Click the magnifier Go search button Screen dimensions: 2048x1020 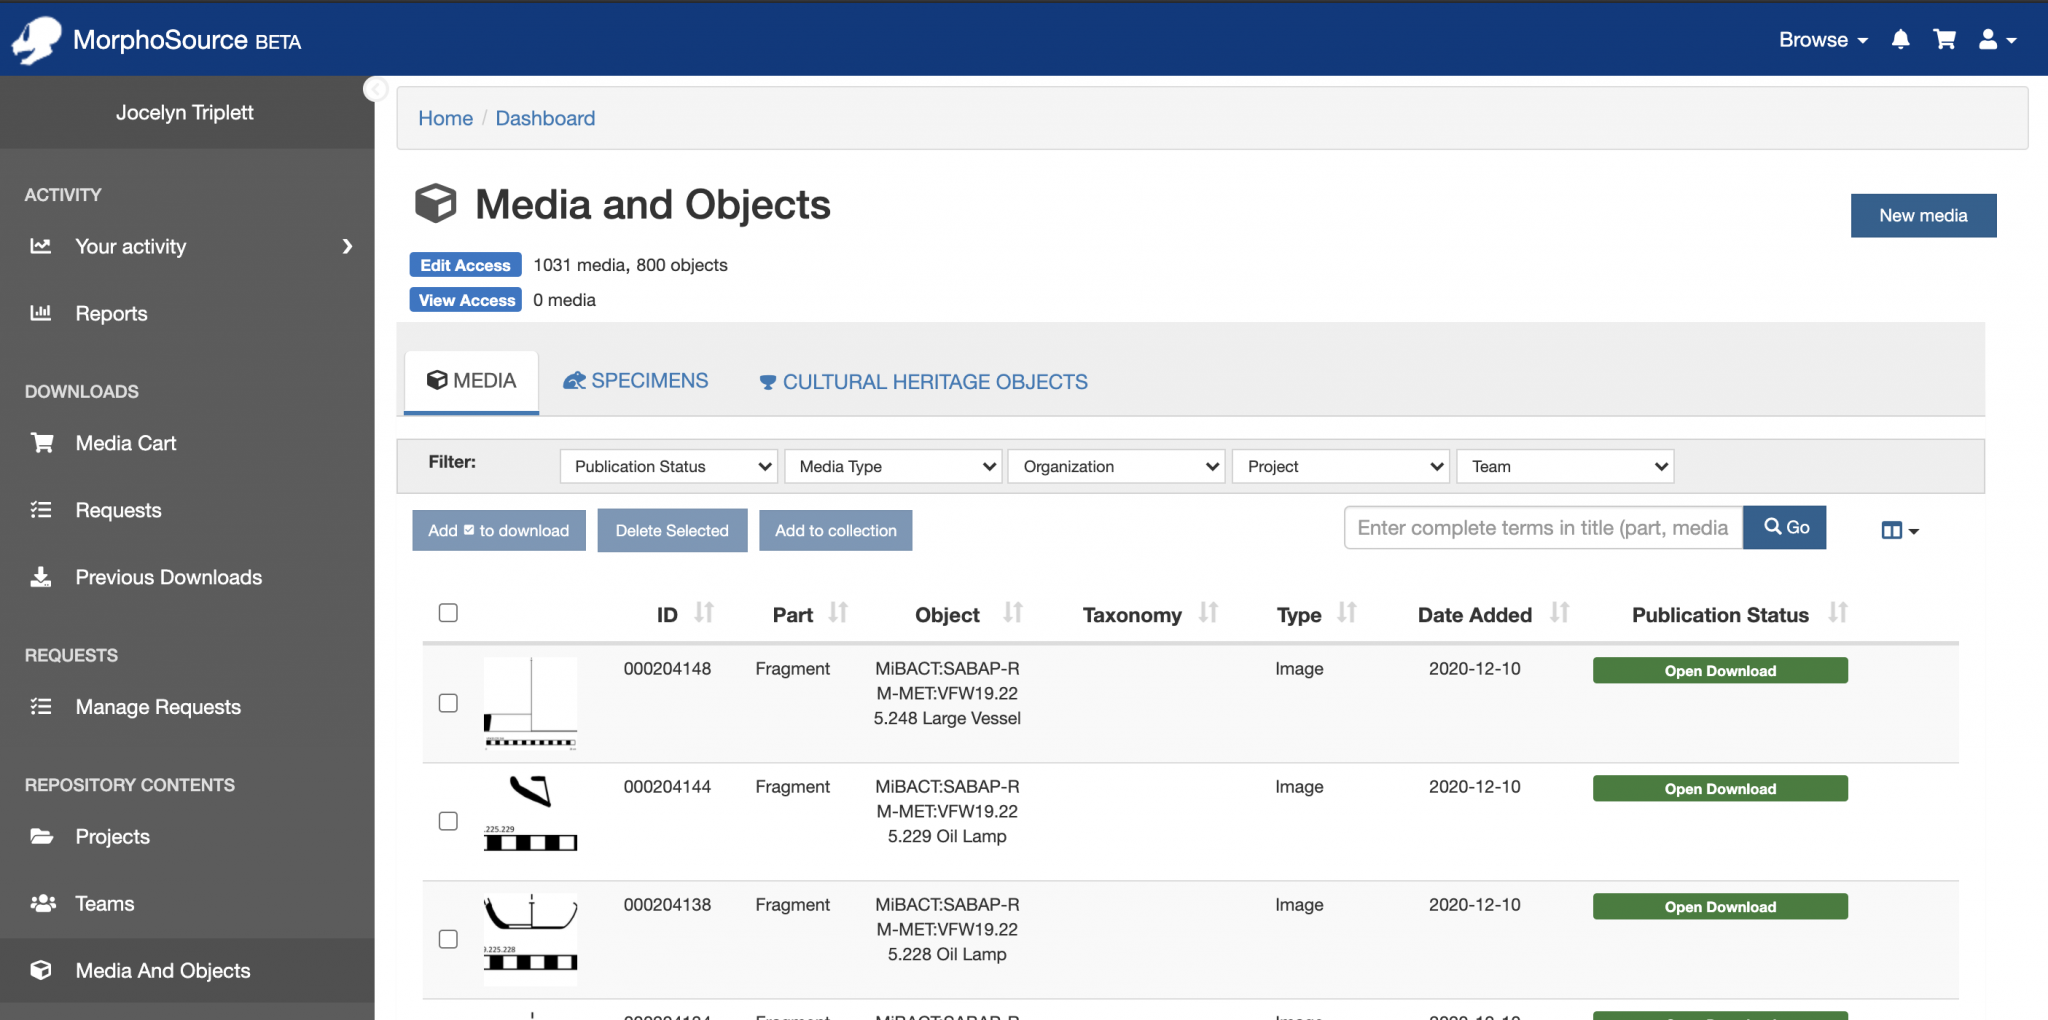(x=1785, y=527)
